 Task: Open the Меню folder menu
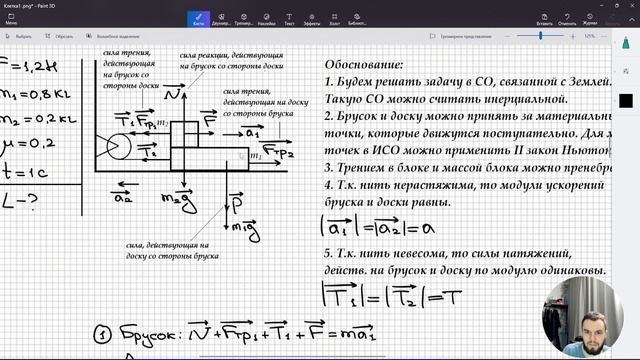point(11,19)
